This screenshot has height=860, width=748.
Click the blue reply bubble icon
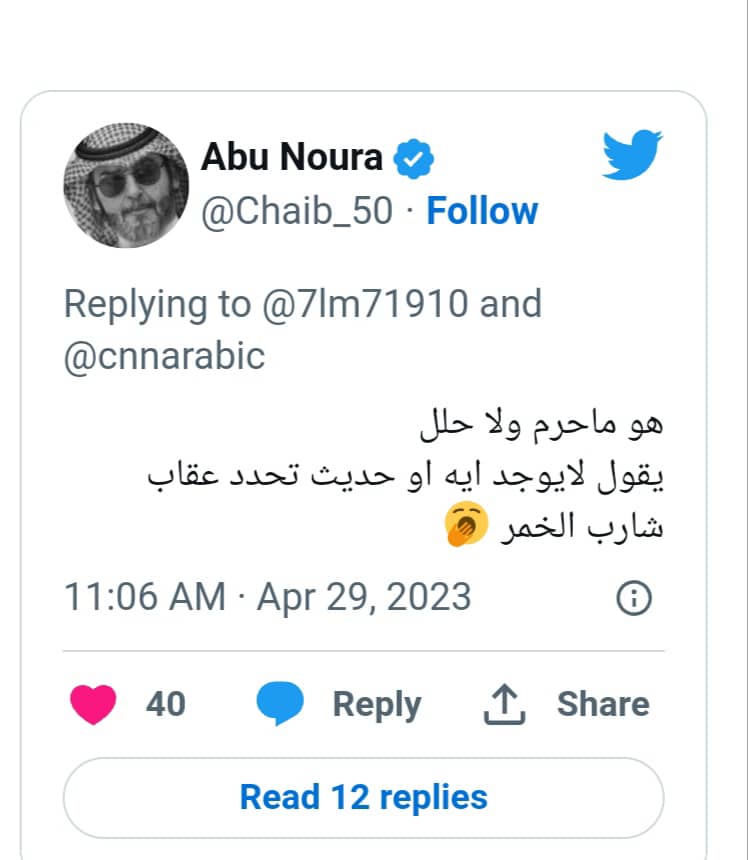280,704
